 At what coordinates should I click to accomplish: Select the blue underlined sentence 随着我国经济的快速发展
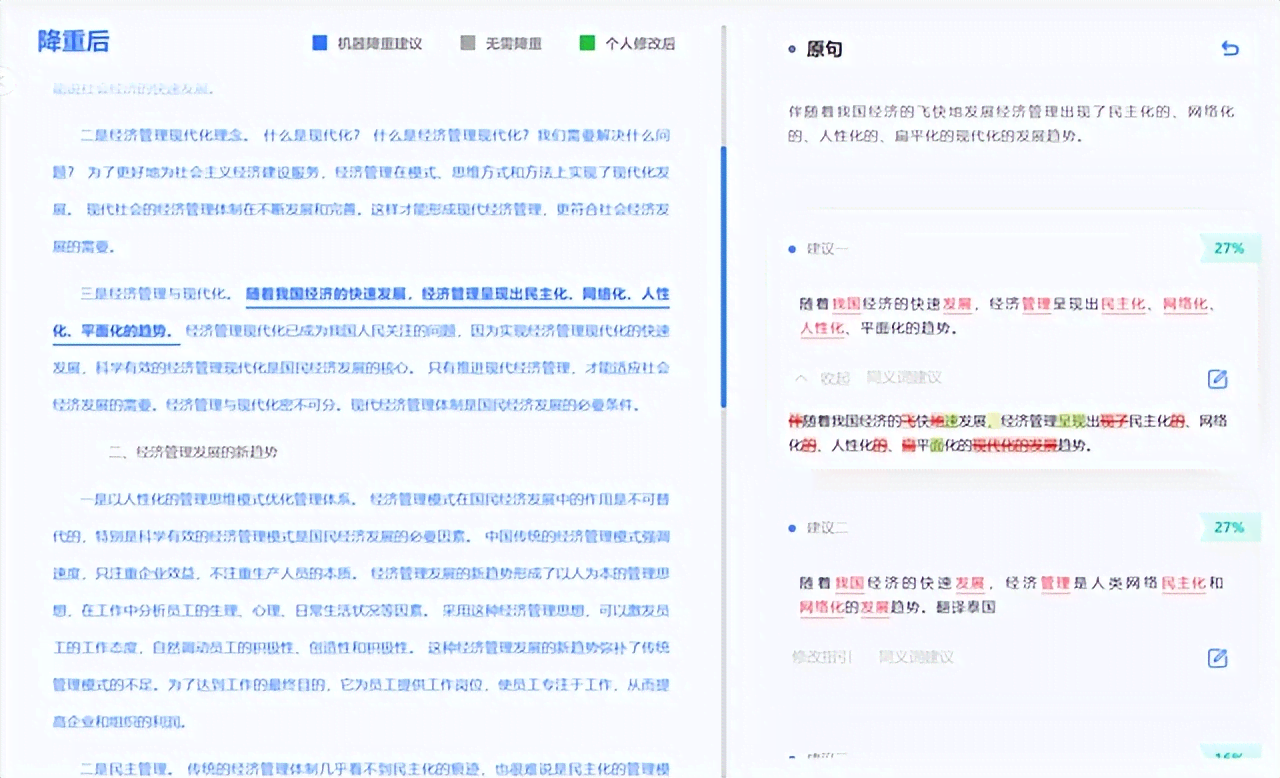327,294
